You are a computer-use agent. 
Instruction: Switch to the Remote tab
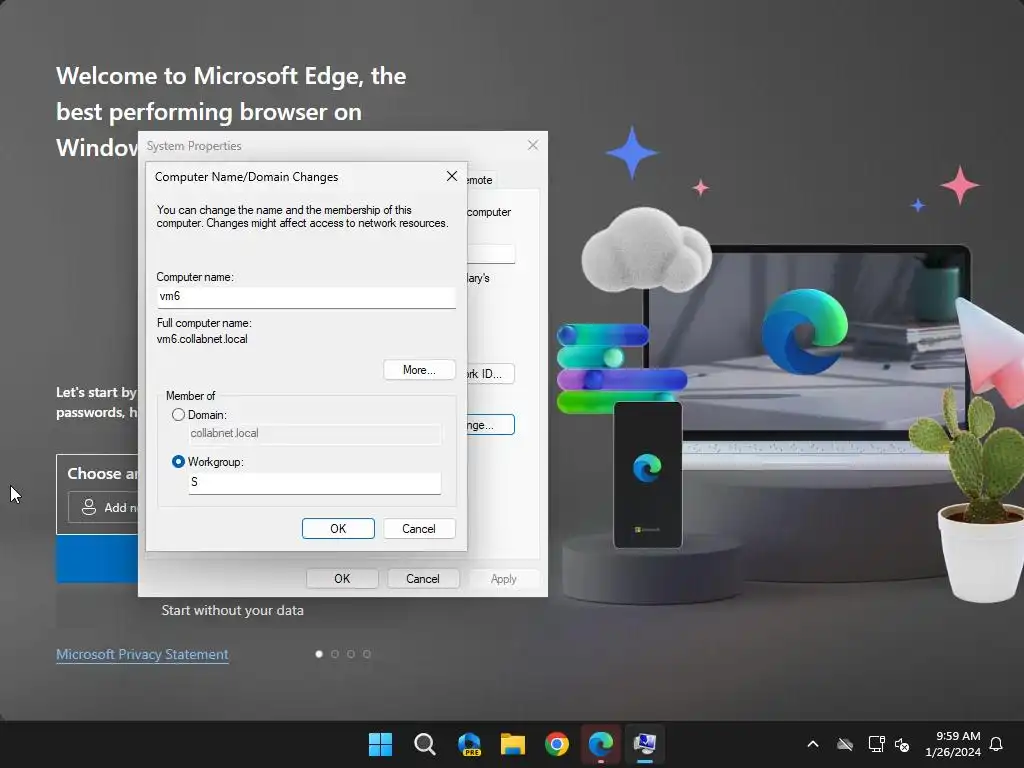(x=481, y=180)
